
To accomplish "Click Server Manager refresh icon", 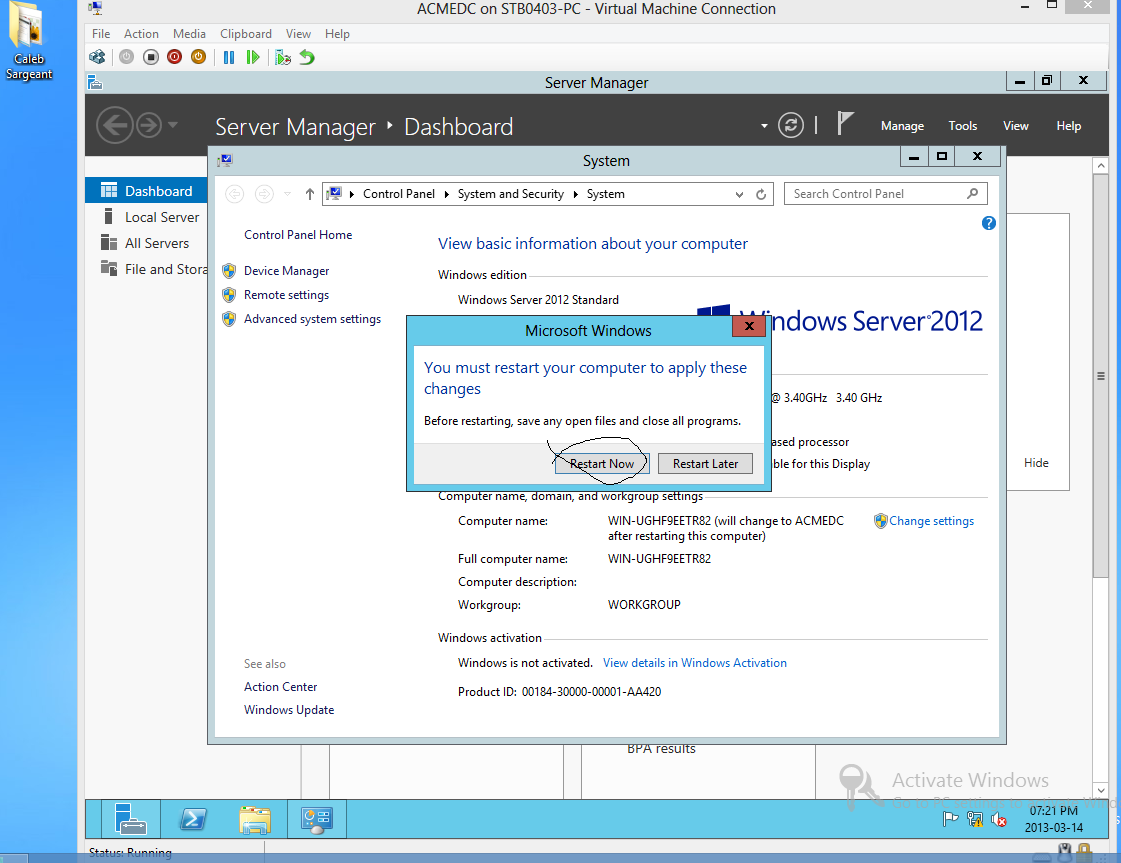I will point(791,126).
